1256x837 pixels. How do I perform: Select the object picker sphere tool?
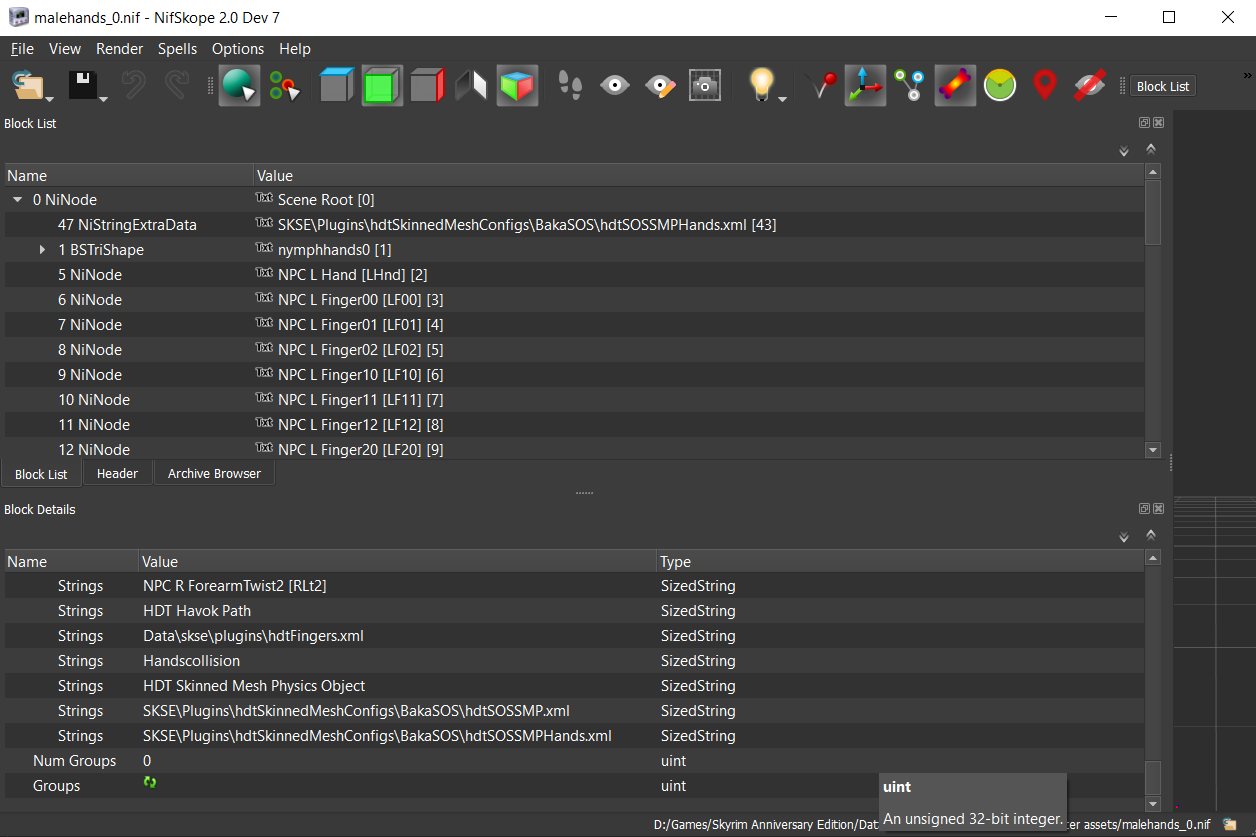click(x=239, y=86)
